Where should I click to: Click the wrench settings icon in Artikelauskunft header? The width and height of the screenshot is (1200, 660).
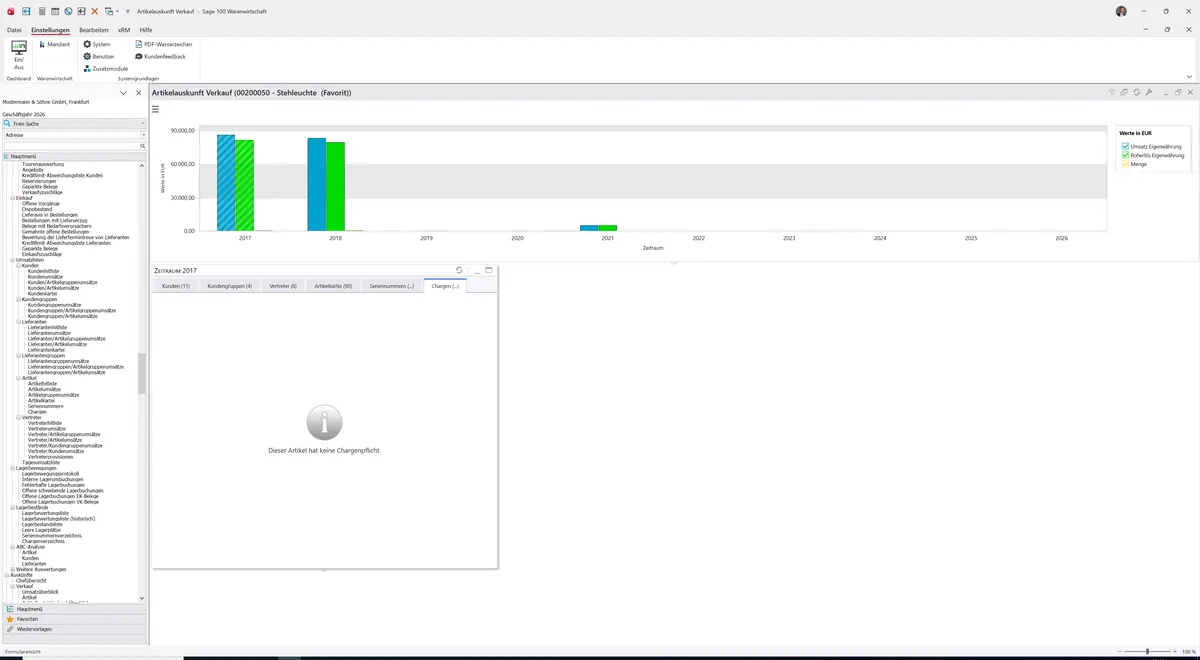click(1149, 92)
